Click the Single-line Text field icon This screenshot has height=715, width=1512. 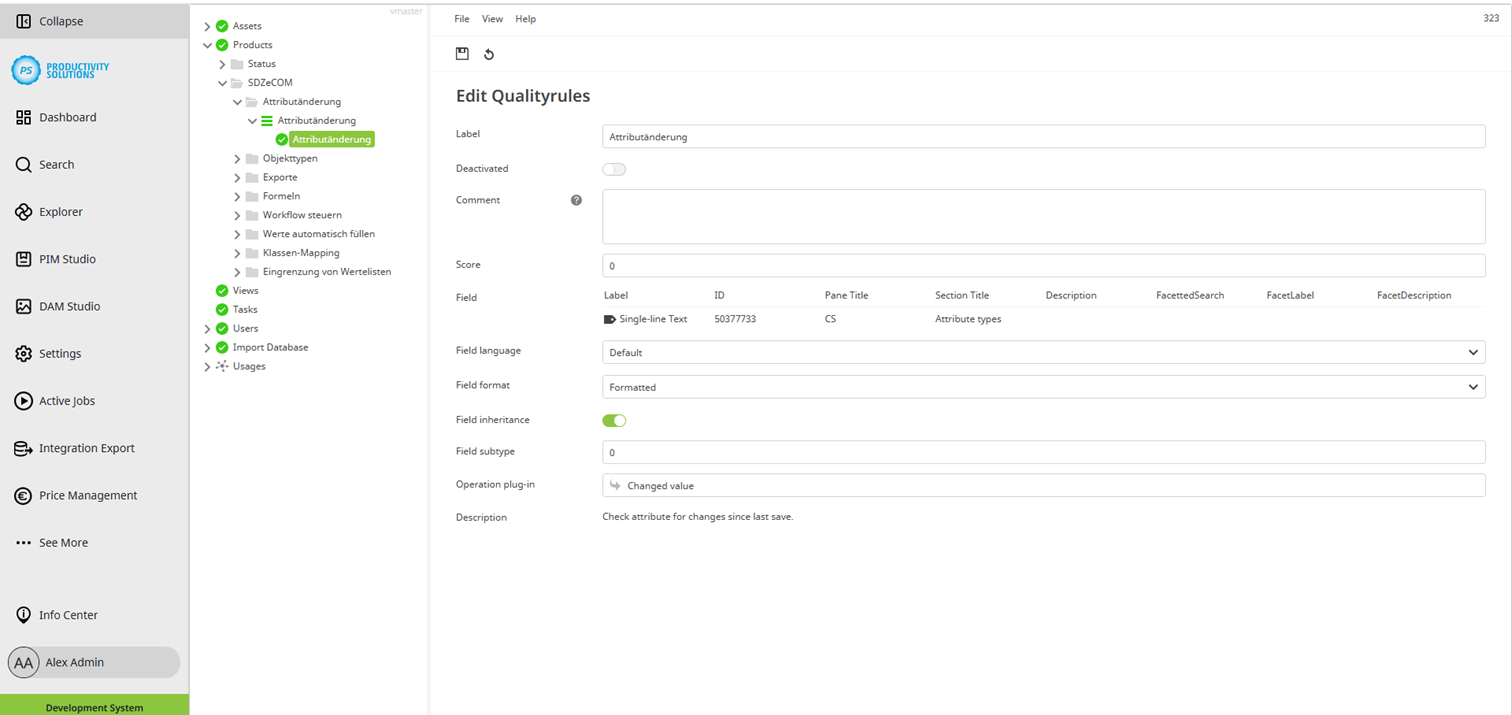tap(611, 318)
